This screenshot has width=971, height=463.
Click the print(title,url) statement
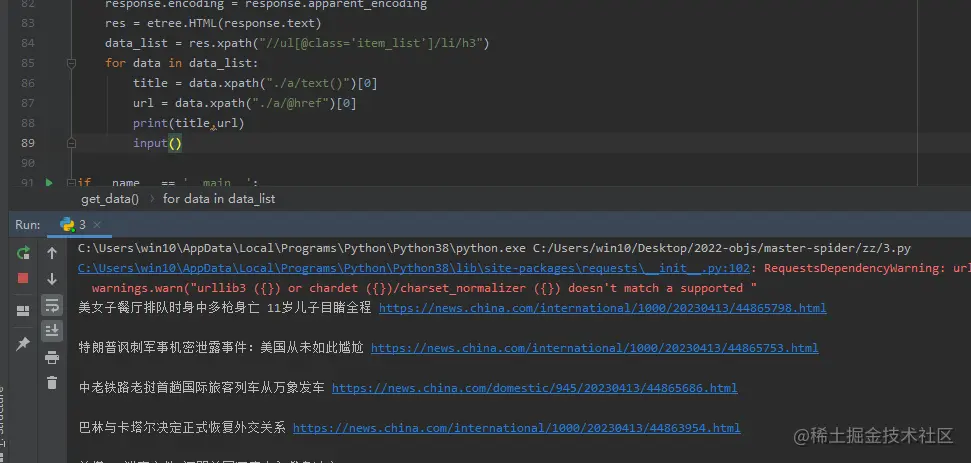click(189, 123)
